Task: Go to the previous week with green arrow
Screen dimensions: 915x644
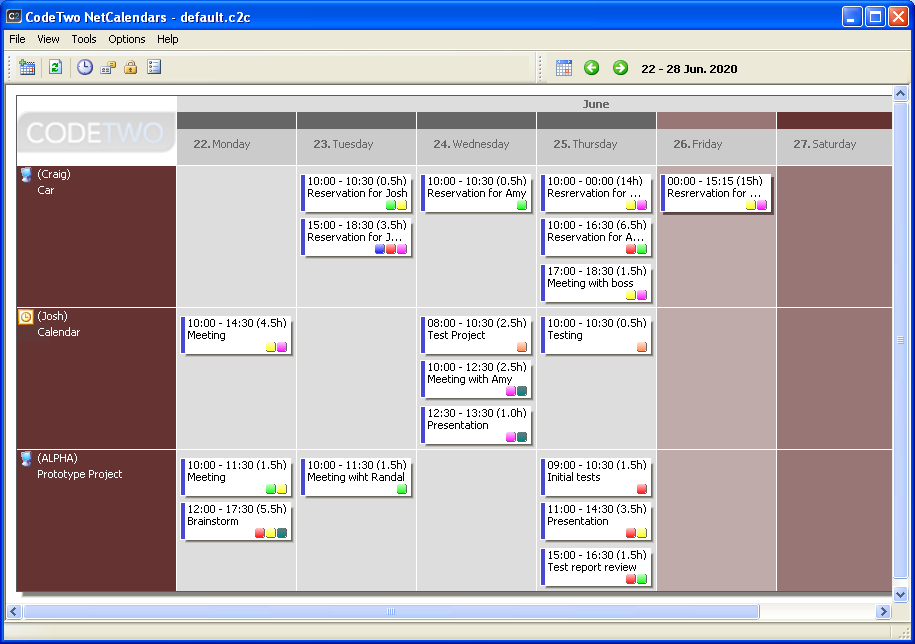Action: tap(592, 67)
